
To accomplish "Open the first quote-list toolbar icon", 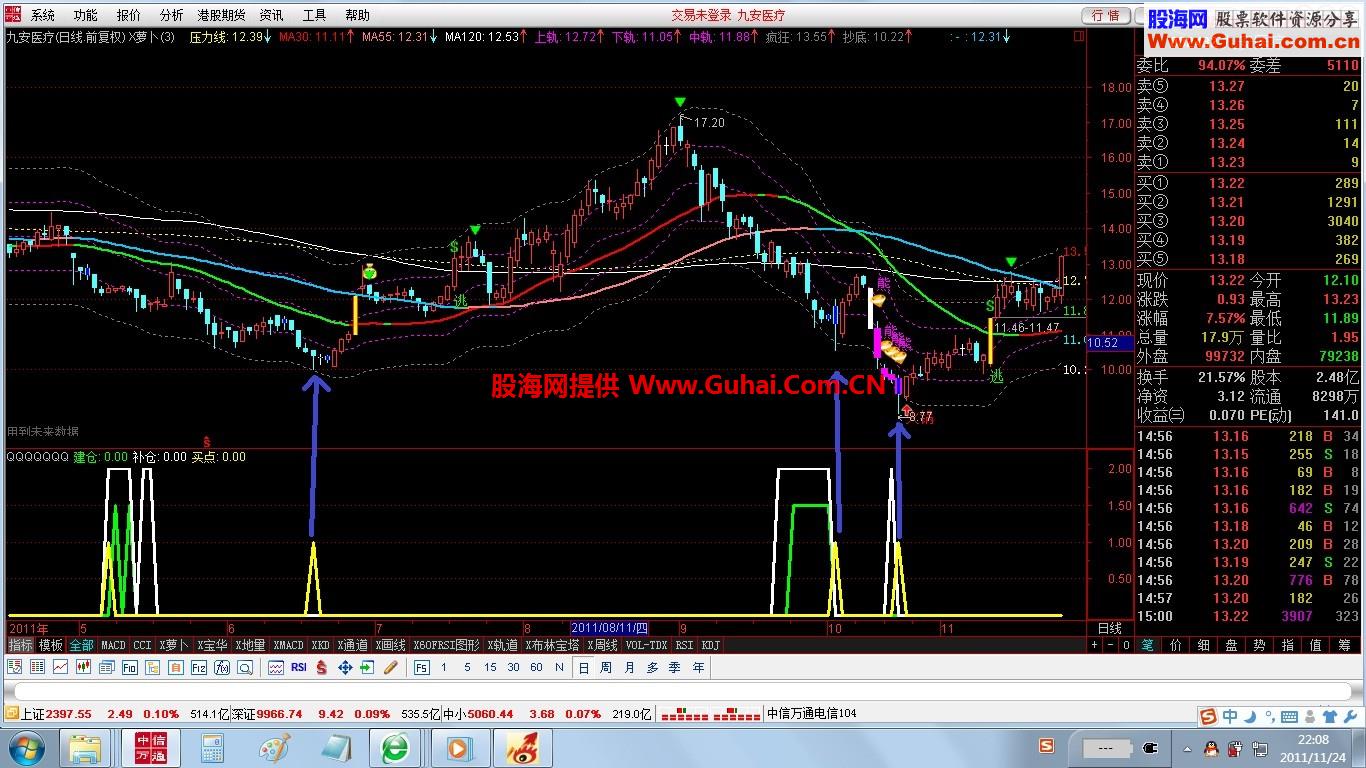I will [x=15, y=667].
